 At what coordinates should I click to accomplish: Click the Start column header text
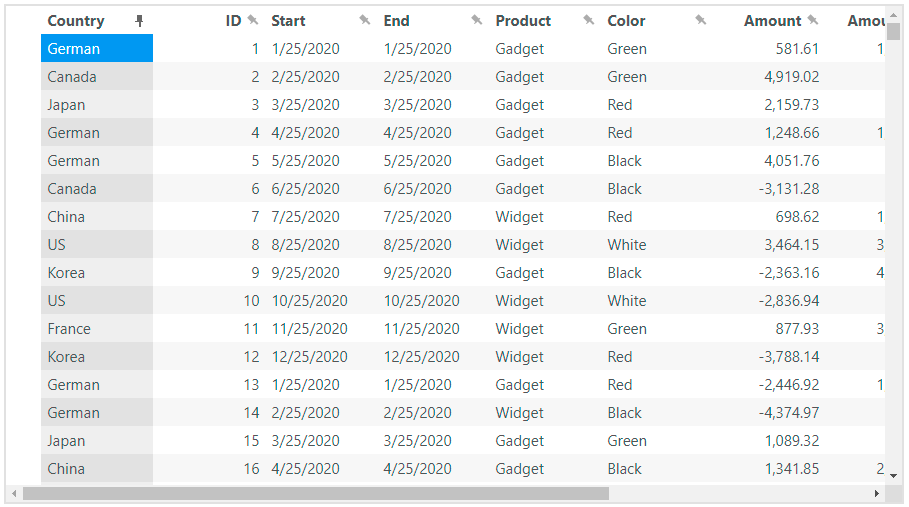(x=288, y=21)
